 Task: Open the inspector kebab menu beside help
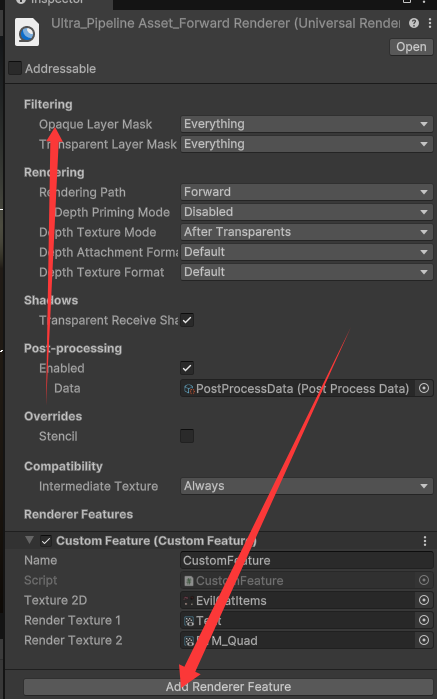430,23
